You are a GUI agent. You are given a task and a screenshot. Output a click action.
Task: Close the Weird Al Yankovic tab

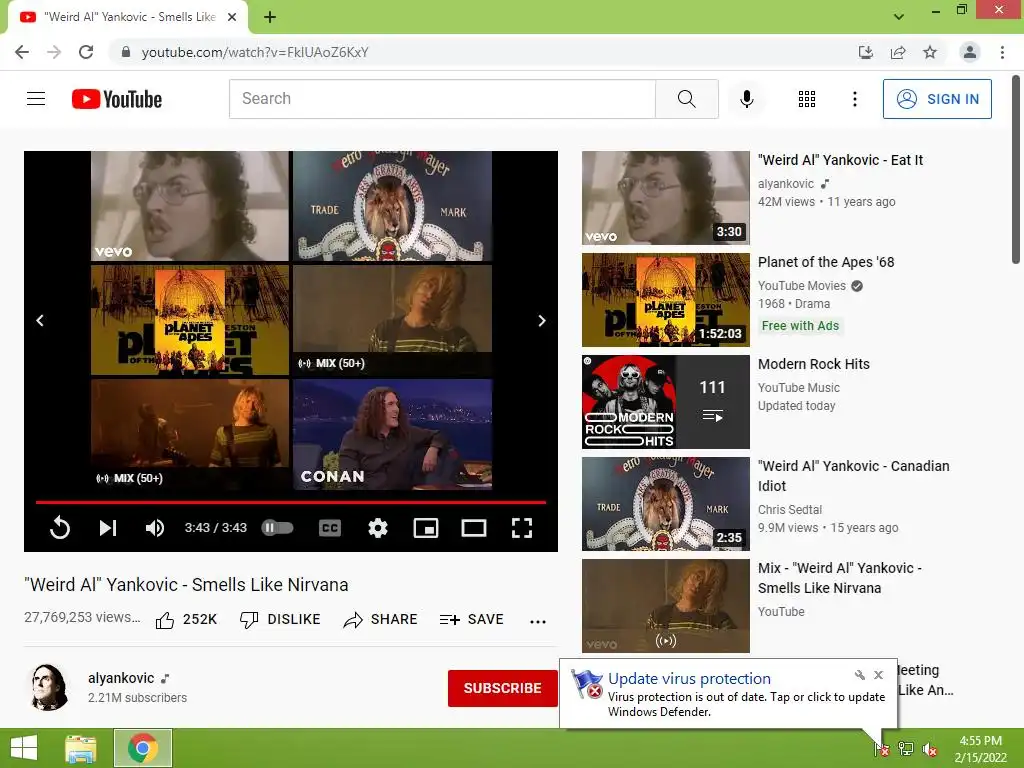tap(232, 17)
